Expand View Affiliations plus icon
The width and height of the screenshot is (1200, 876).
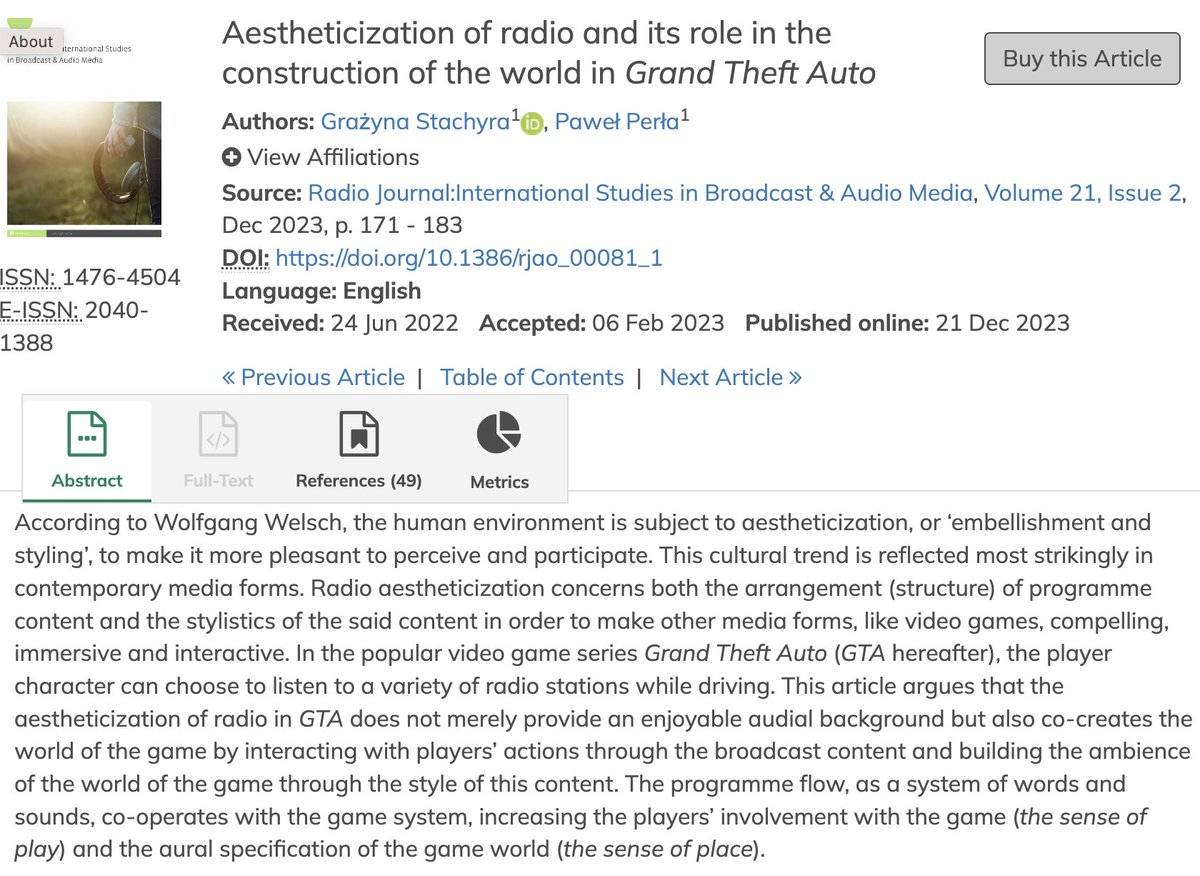pos(231,157)
